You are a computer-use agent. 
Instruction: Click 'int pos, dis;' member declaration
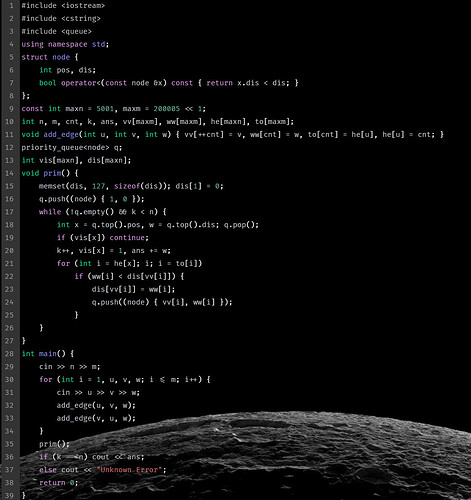click(67, 70)
